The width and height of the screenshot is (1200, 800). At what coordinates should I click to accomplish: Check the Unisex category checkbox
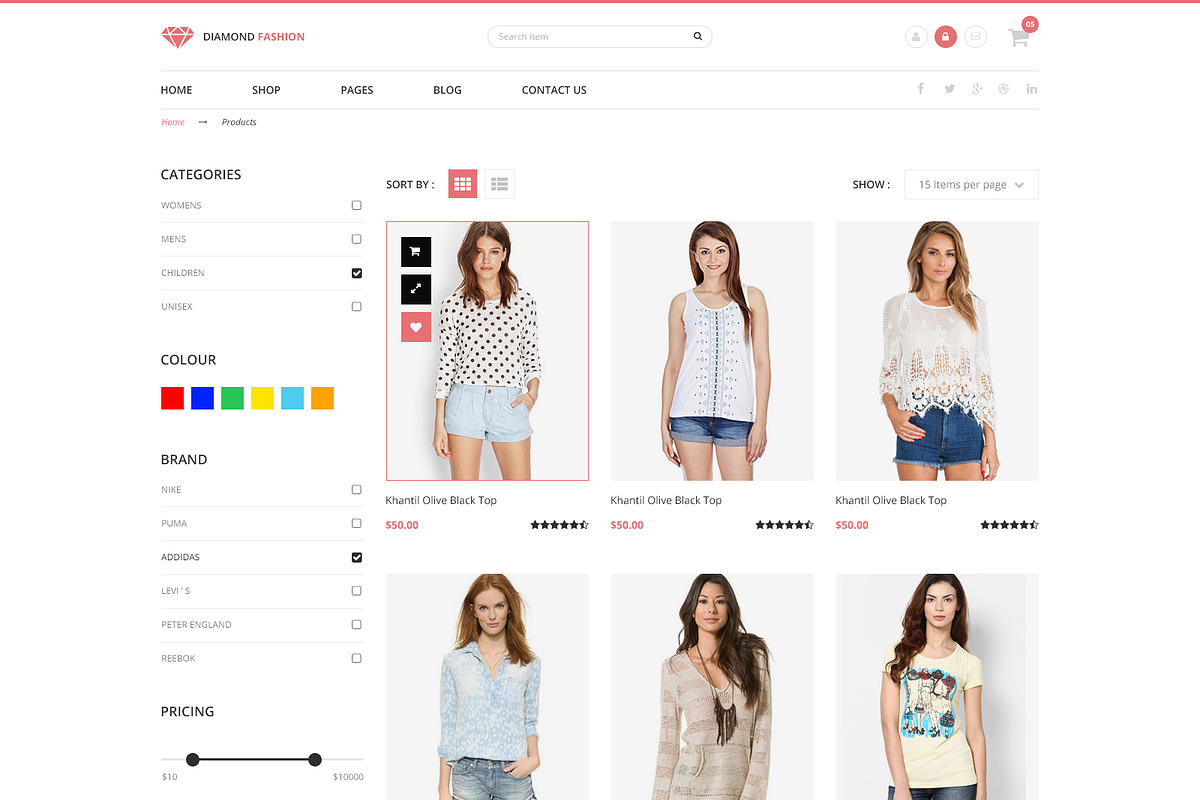[357, 307]
